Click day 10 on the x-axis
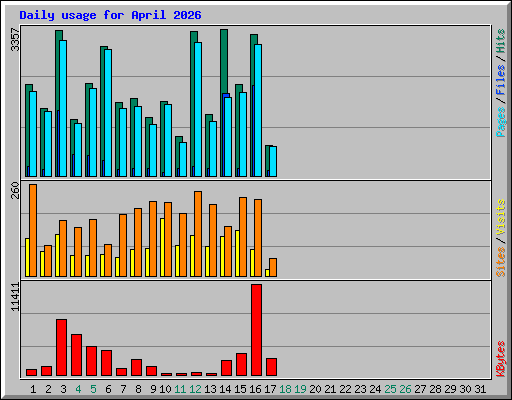Viewport: 512px width, 400px height. [165, 389]
